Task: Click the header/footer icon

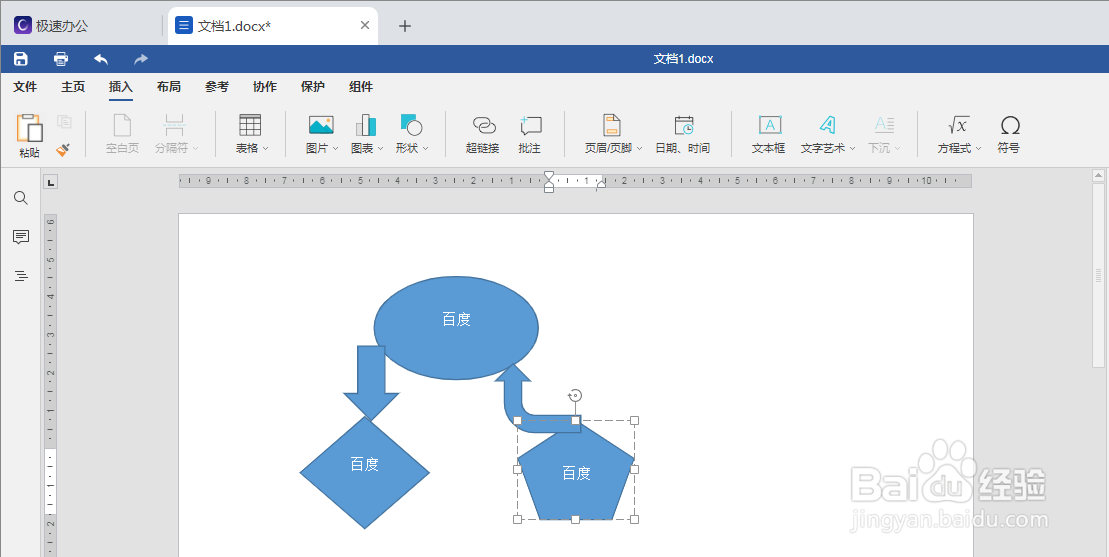Action: point(611,125)
